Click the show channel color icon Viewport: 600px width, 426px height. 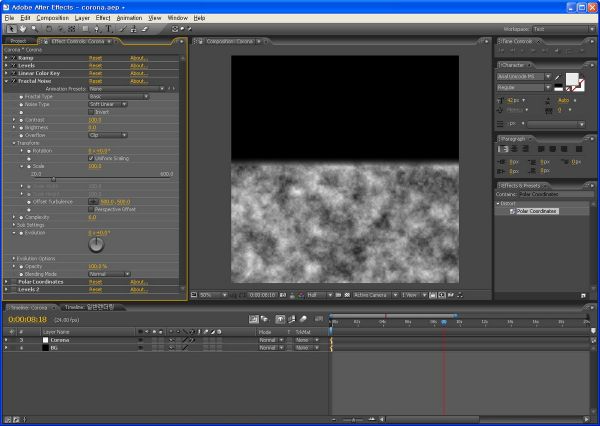pyautogui.click(x=301, y=295)
